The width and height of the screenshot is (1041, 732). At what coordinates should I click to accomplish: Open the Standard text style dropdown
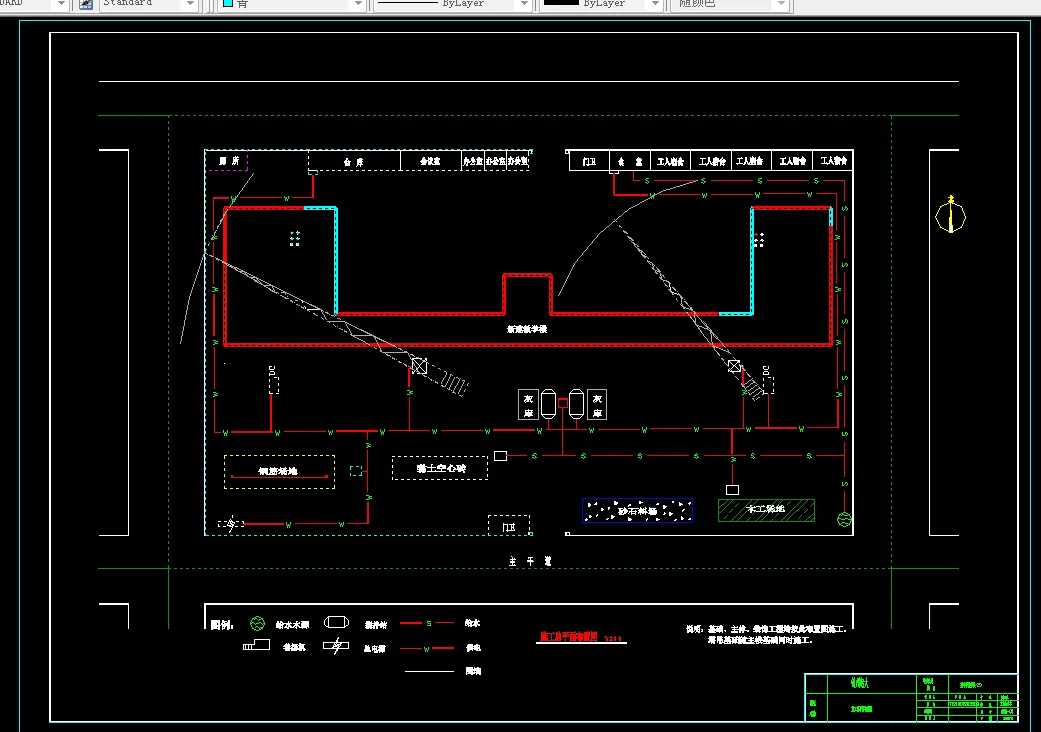click(x=191, y=4)
